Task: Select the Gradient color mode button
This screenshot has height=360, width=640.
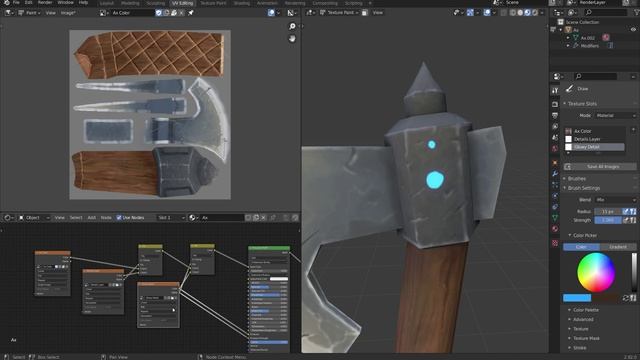Action: click(x=618, y=247)
